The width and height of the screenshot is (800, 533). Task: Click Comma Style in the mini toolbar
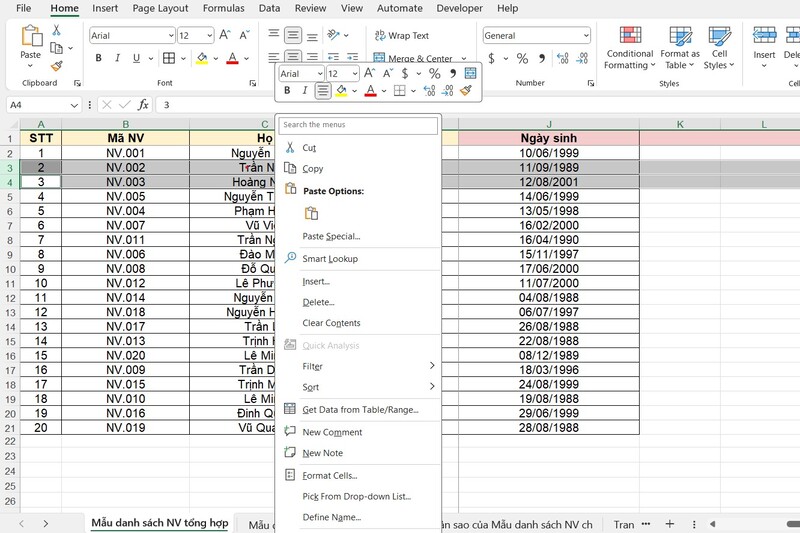(x=453, y=74)
